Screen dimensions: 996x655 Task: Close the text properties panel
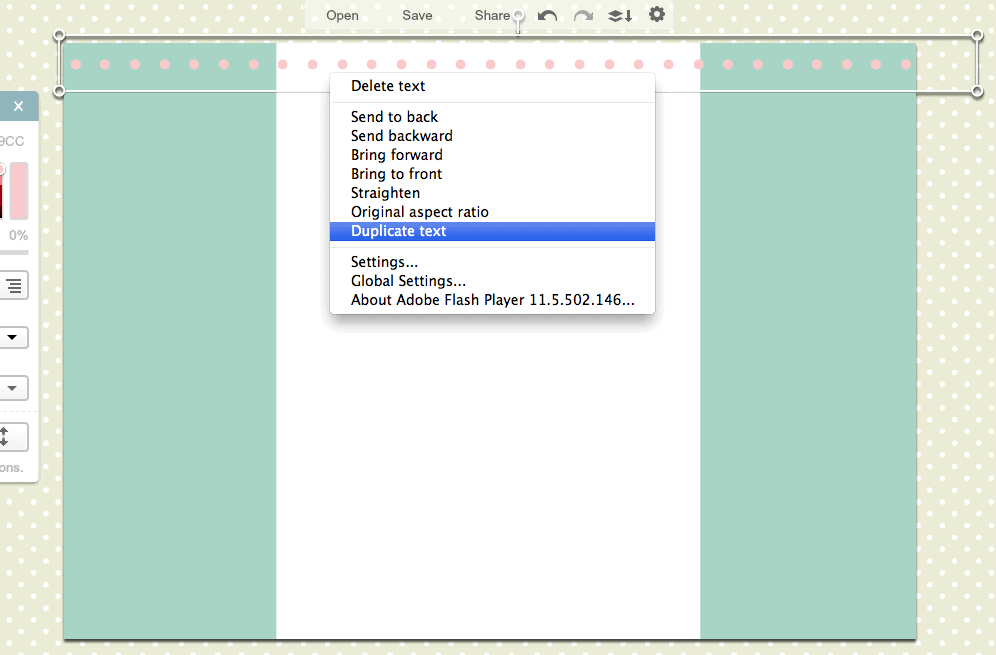pyautogui.click(x=18, y=106)
